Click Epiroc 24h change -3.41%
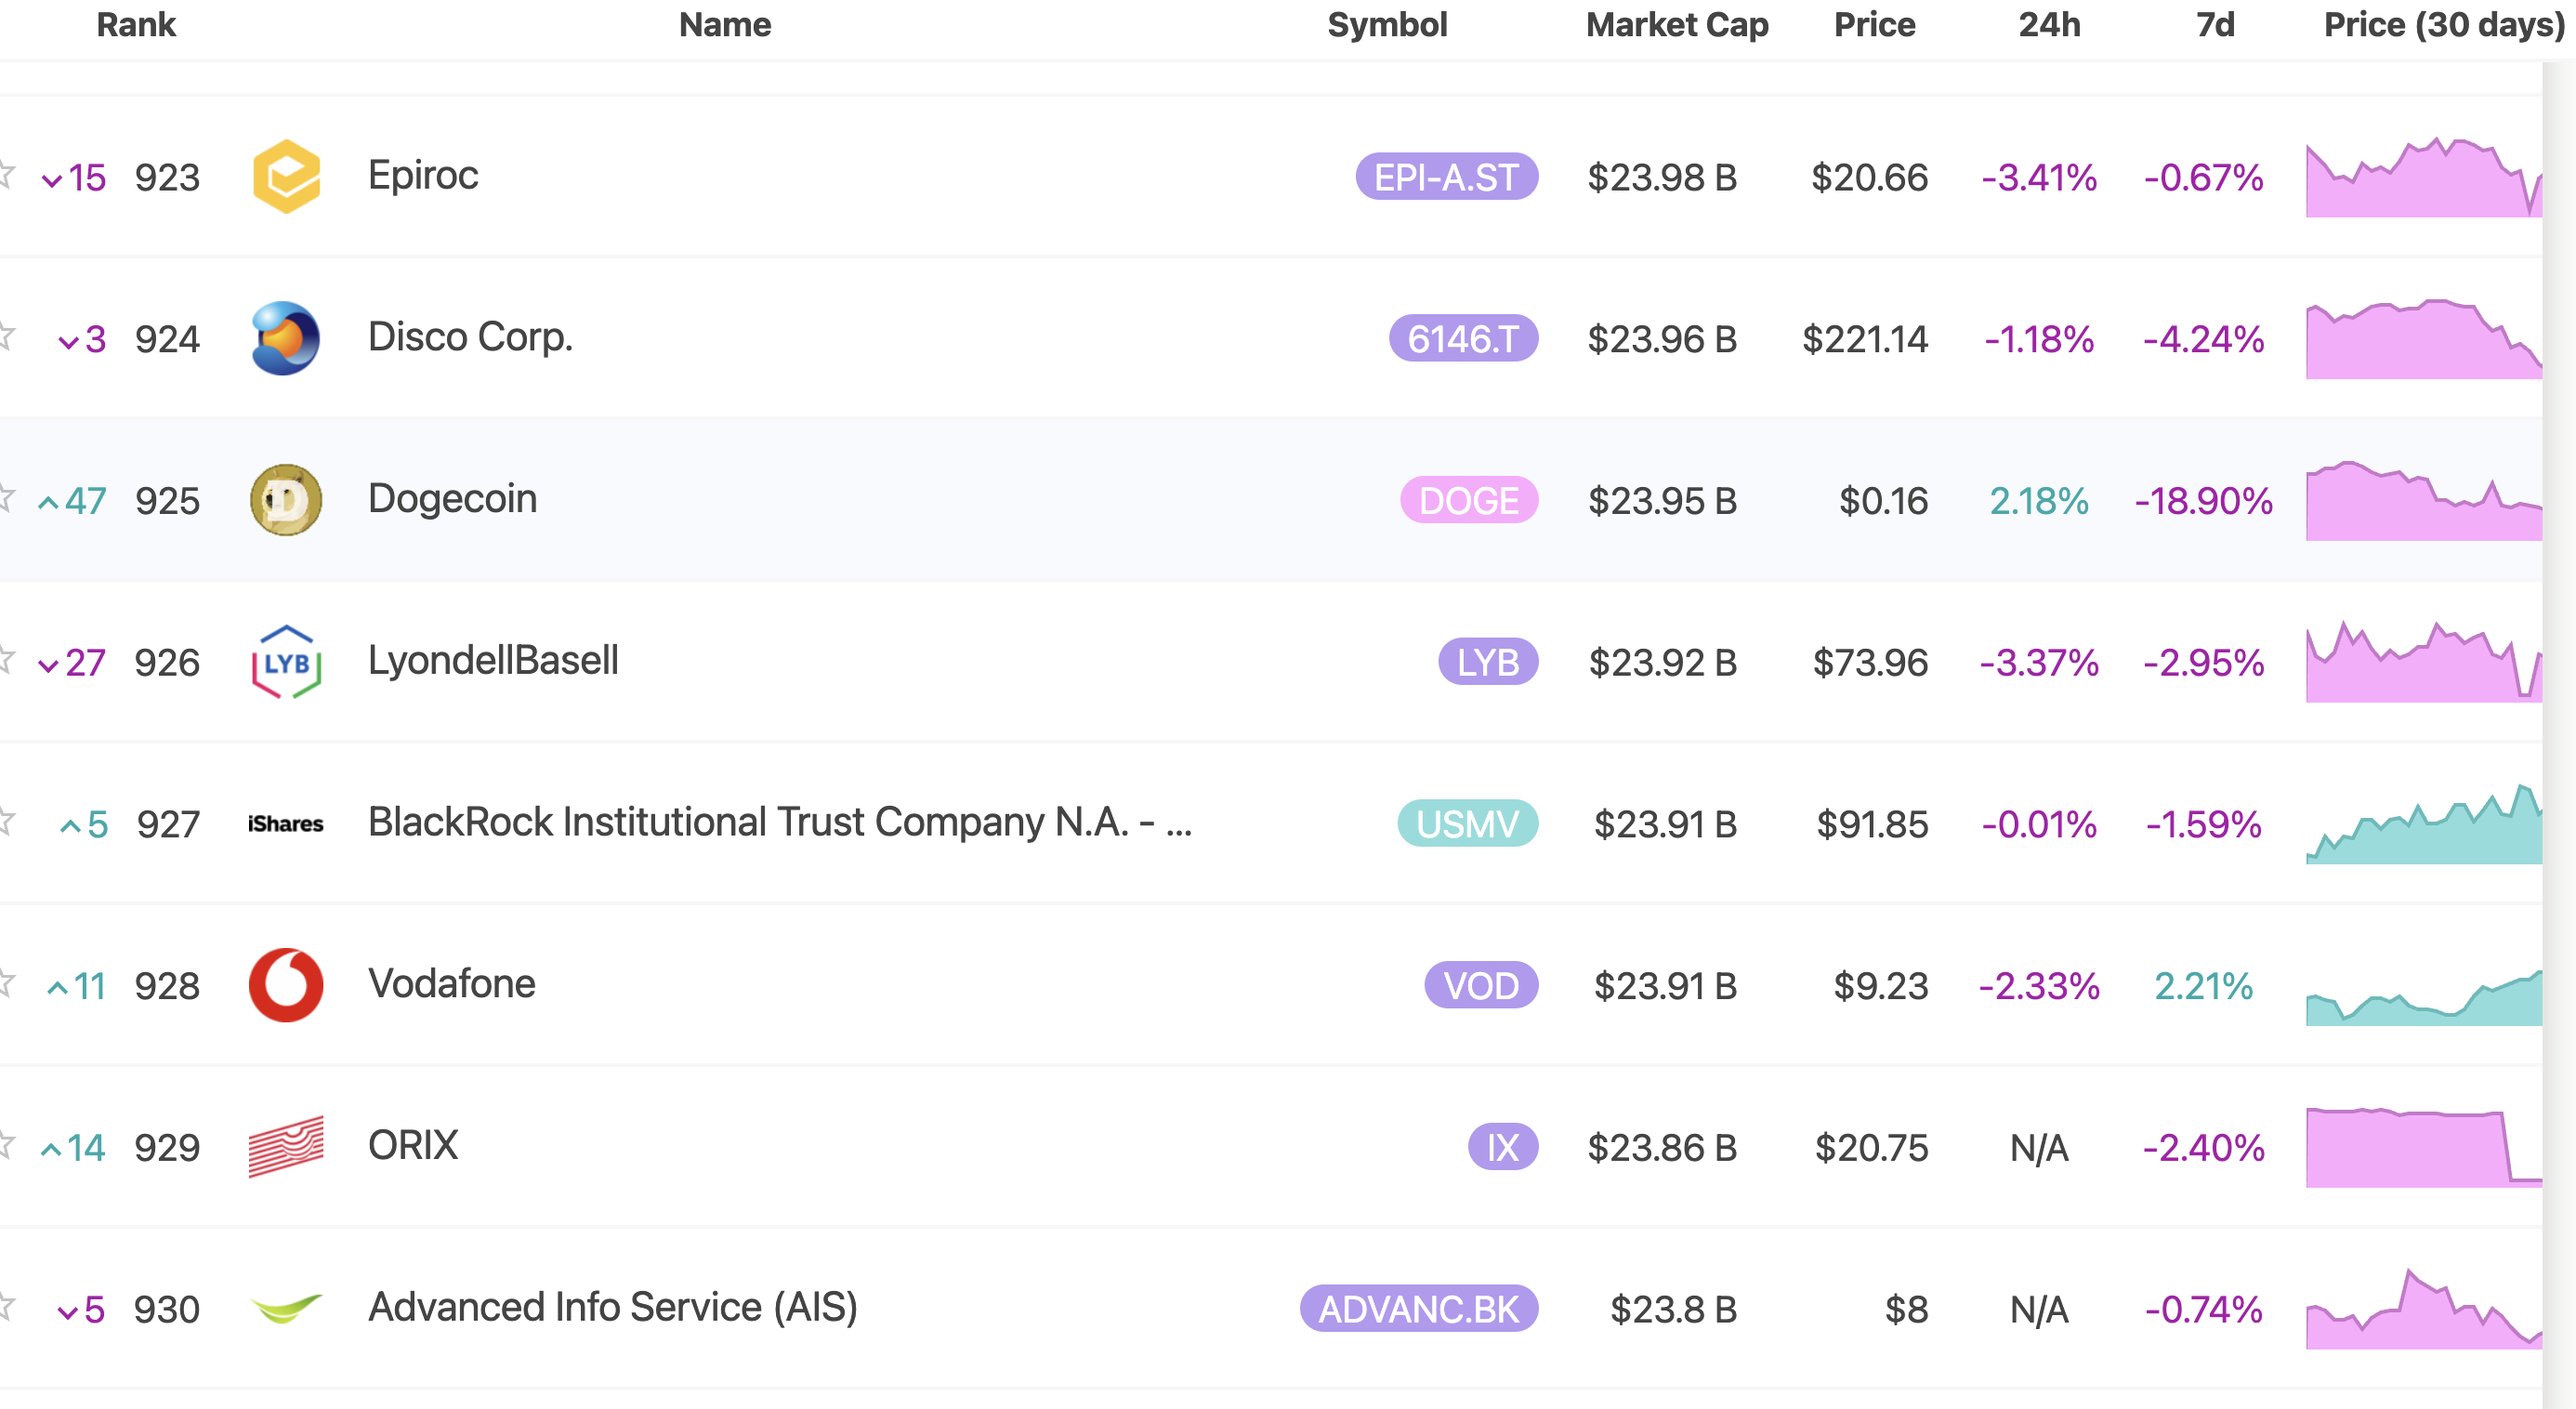The height and width of the screenshot is (1409, 2576). [2039, 177]
